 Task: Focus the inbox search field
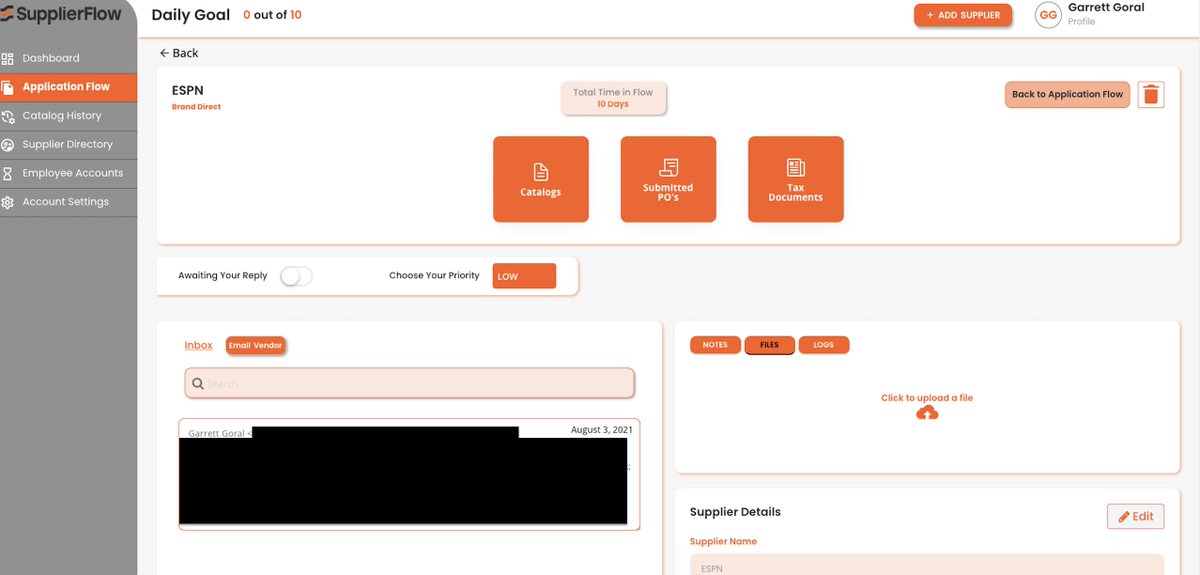tap(409, 383)
